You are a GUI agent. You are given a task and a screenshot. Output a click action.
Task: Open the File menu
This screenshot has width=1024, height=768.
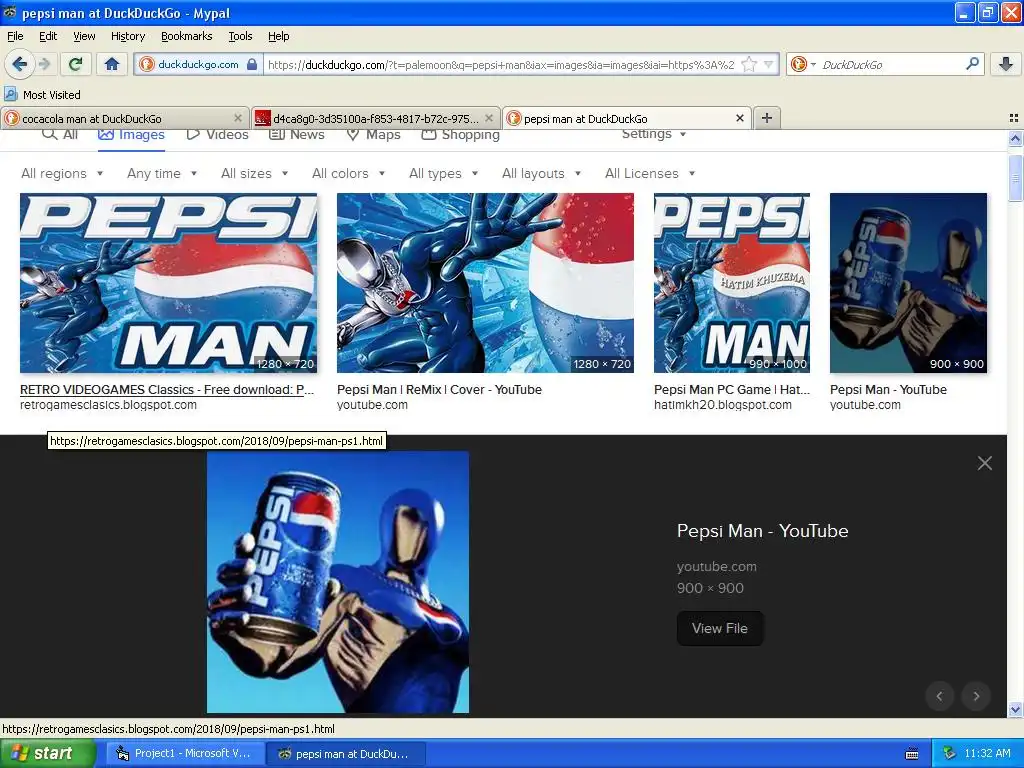point(15,36)
